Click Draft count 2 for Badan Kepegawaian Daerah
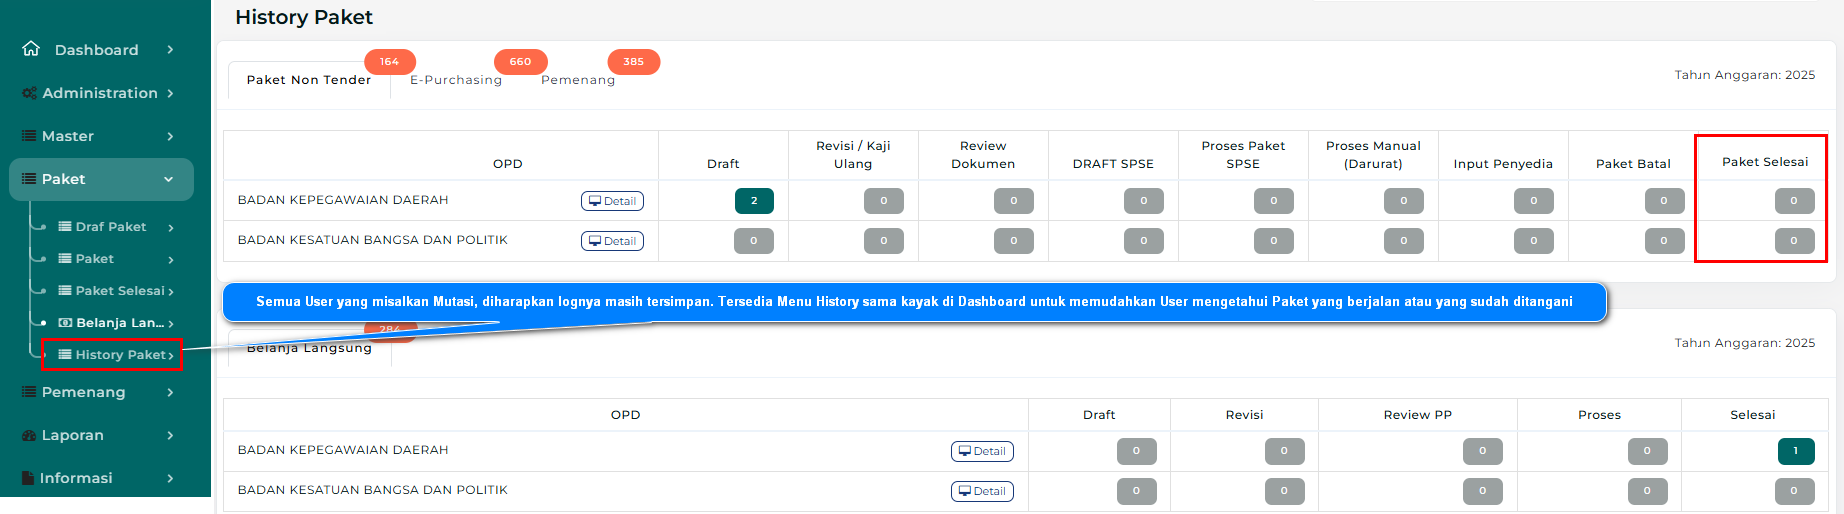The width and height of the screenshot is (1844, 514). [754, 201]
